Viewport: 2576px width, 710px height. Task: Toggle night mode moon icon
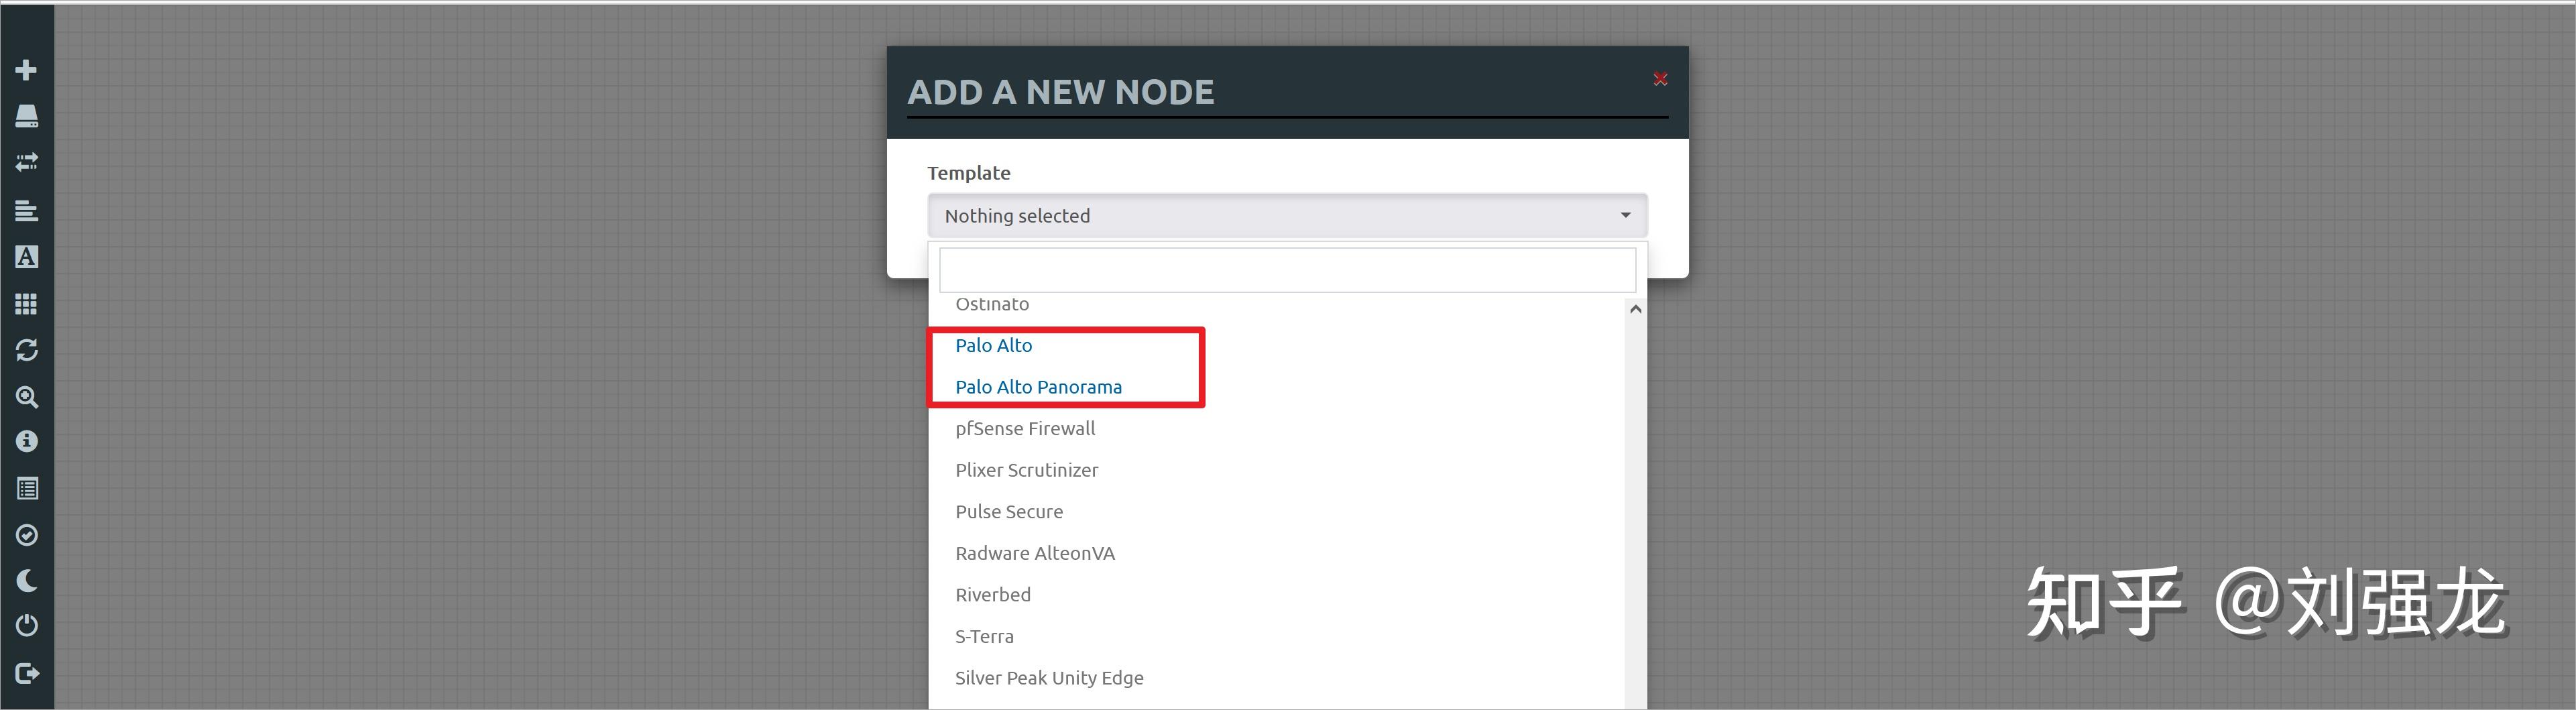coord(27,580)
